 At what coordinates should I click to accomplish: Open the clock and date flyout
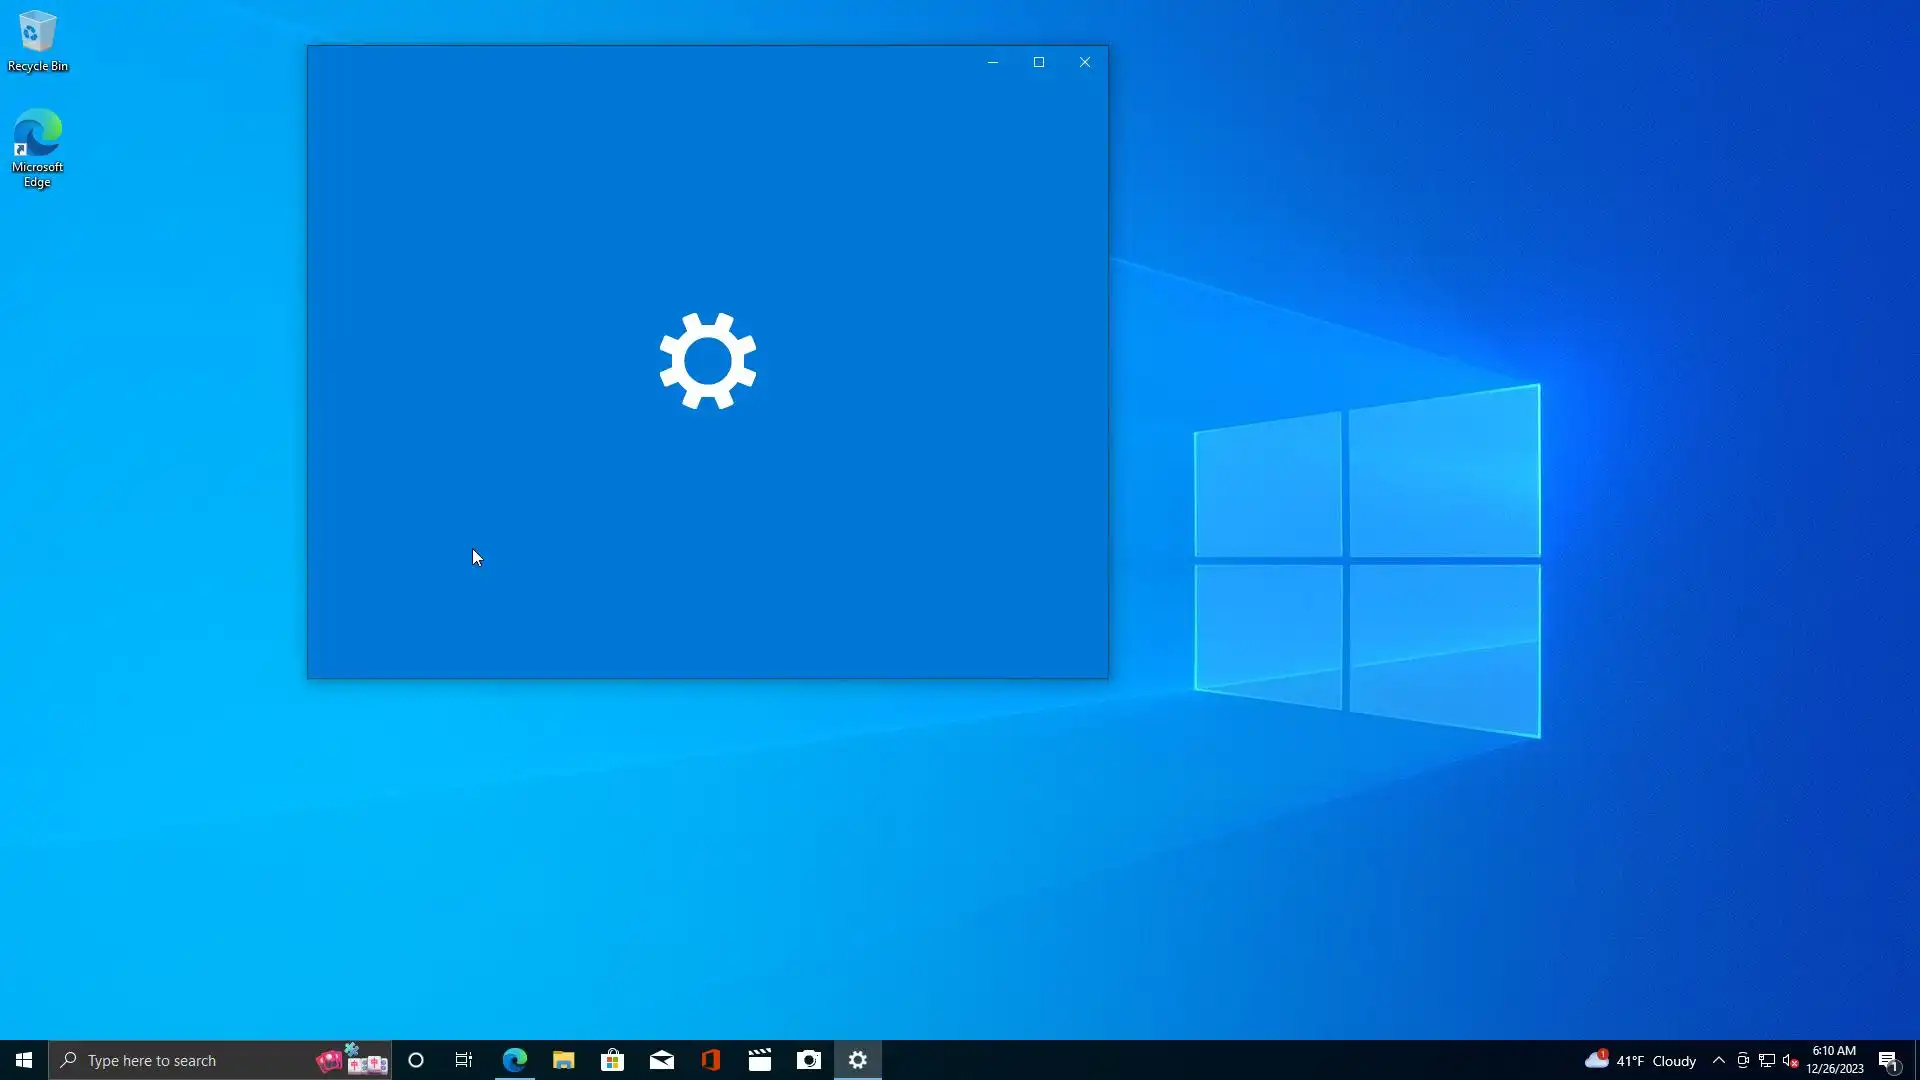tap(1834, 1060)
